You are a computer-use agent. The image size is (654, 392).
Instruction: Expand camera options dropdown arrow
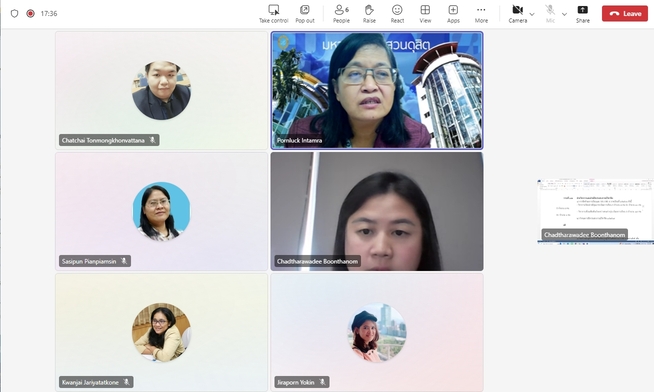532,14
